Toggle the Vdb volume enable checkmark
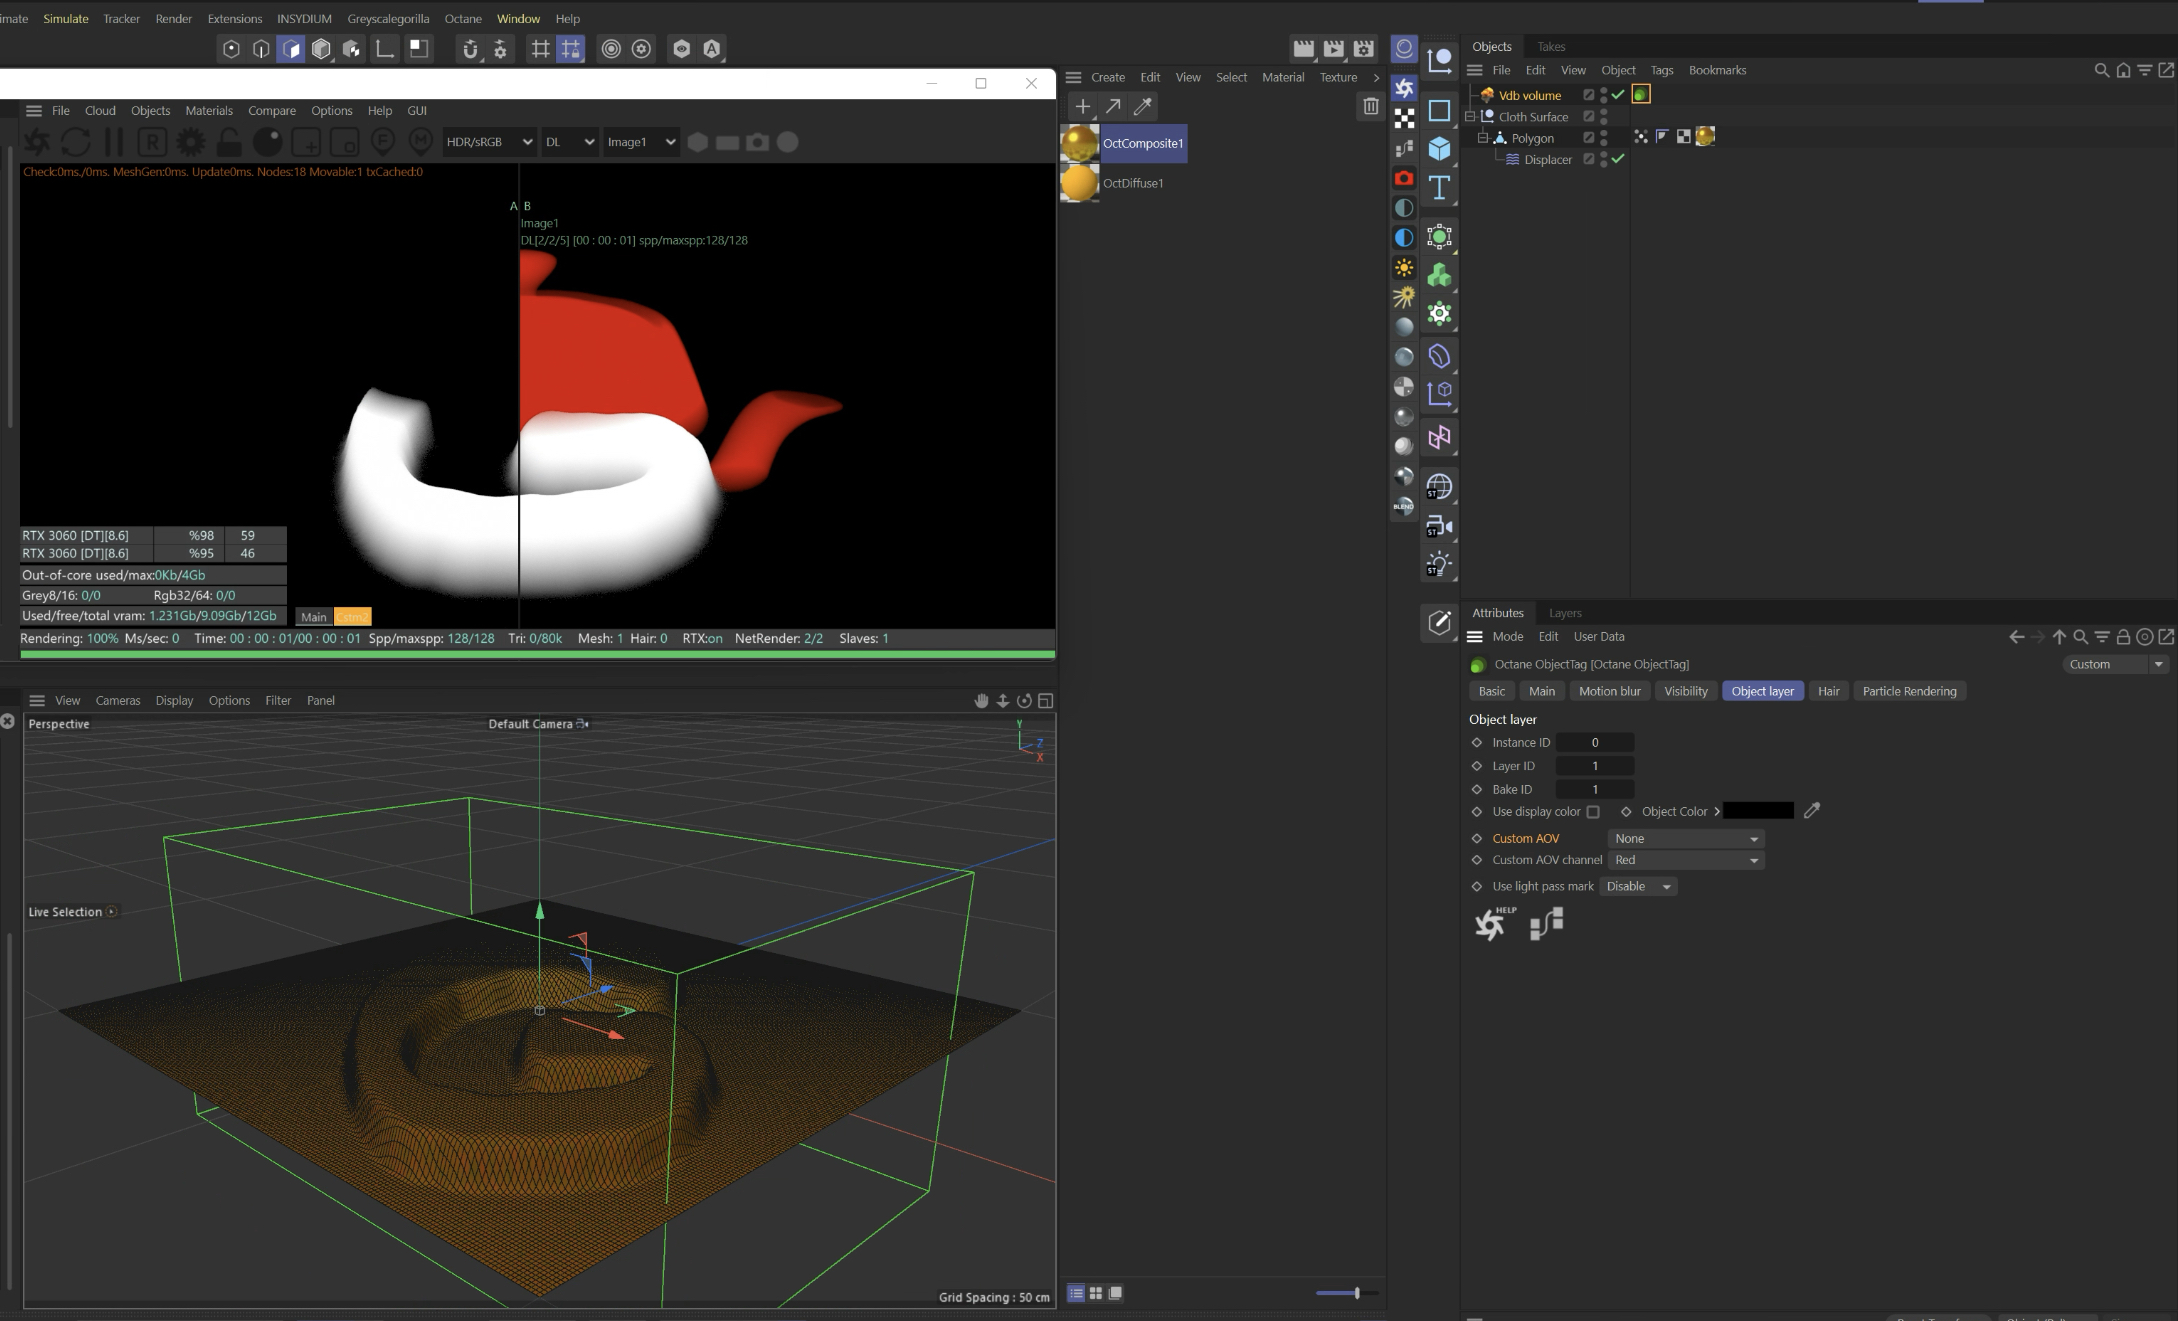Viewport: 2178px width, 1321px height. [x=1618, y=95]
